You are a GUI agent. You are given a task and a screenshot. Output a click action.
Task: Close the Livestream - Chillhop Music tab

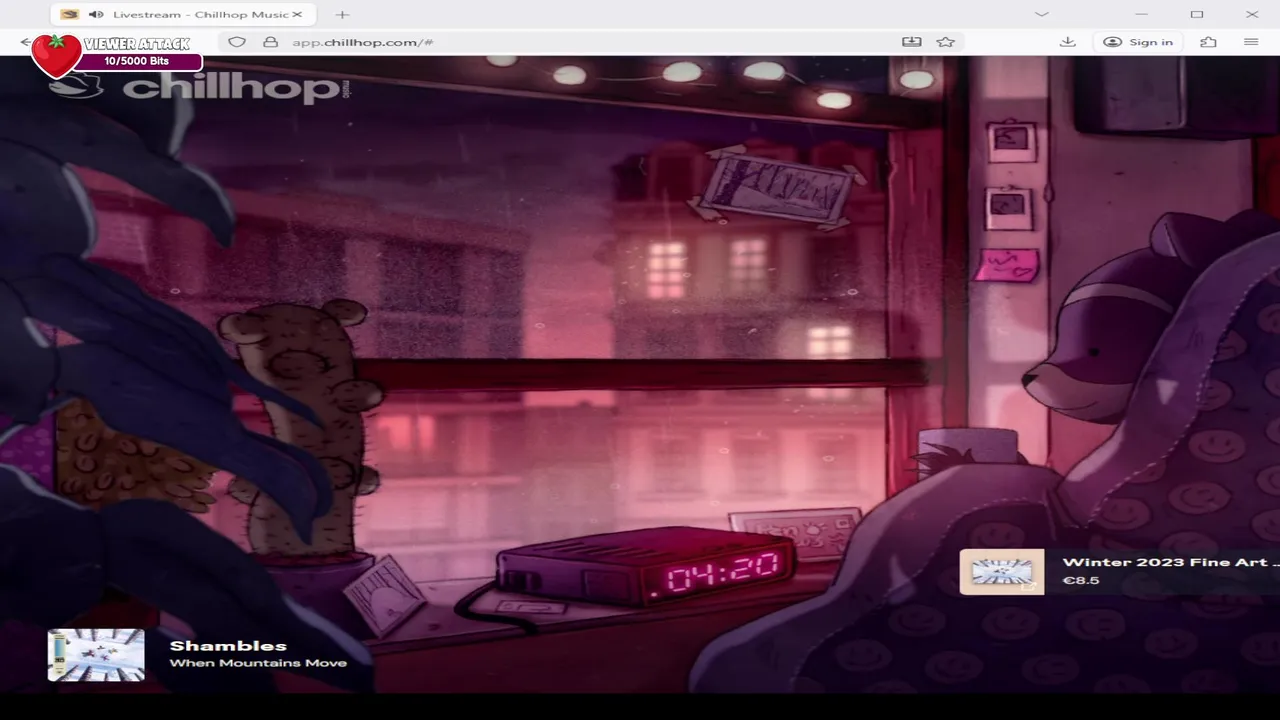(297, 15)
